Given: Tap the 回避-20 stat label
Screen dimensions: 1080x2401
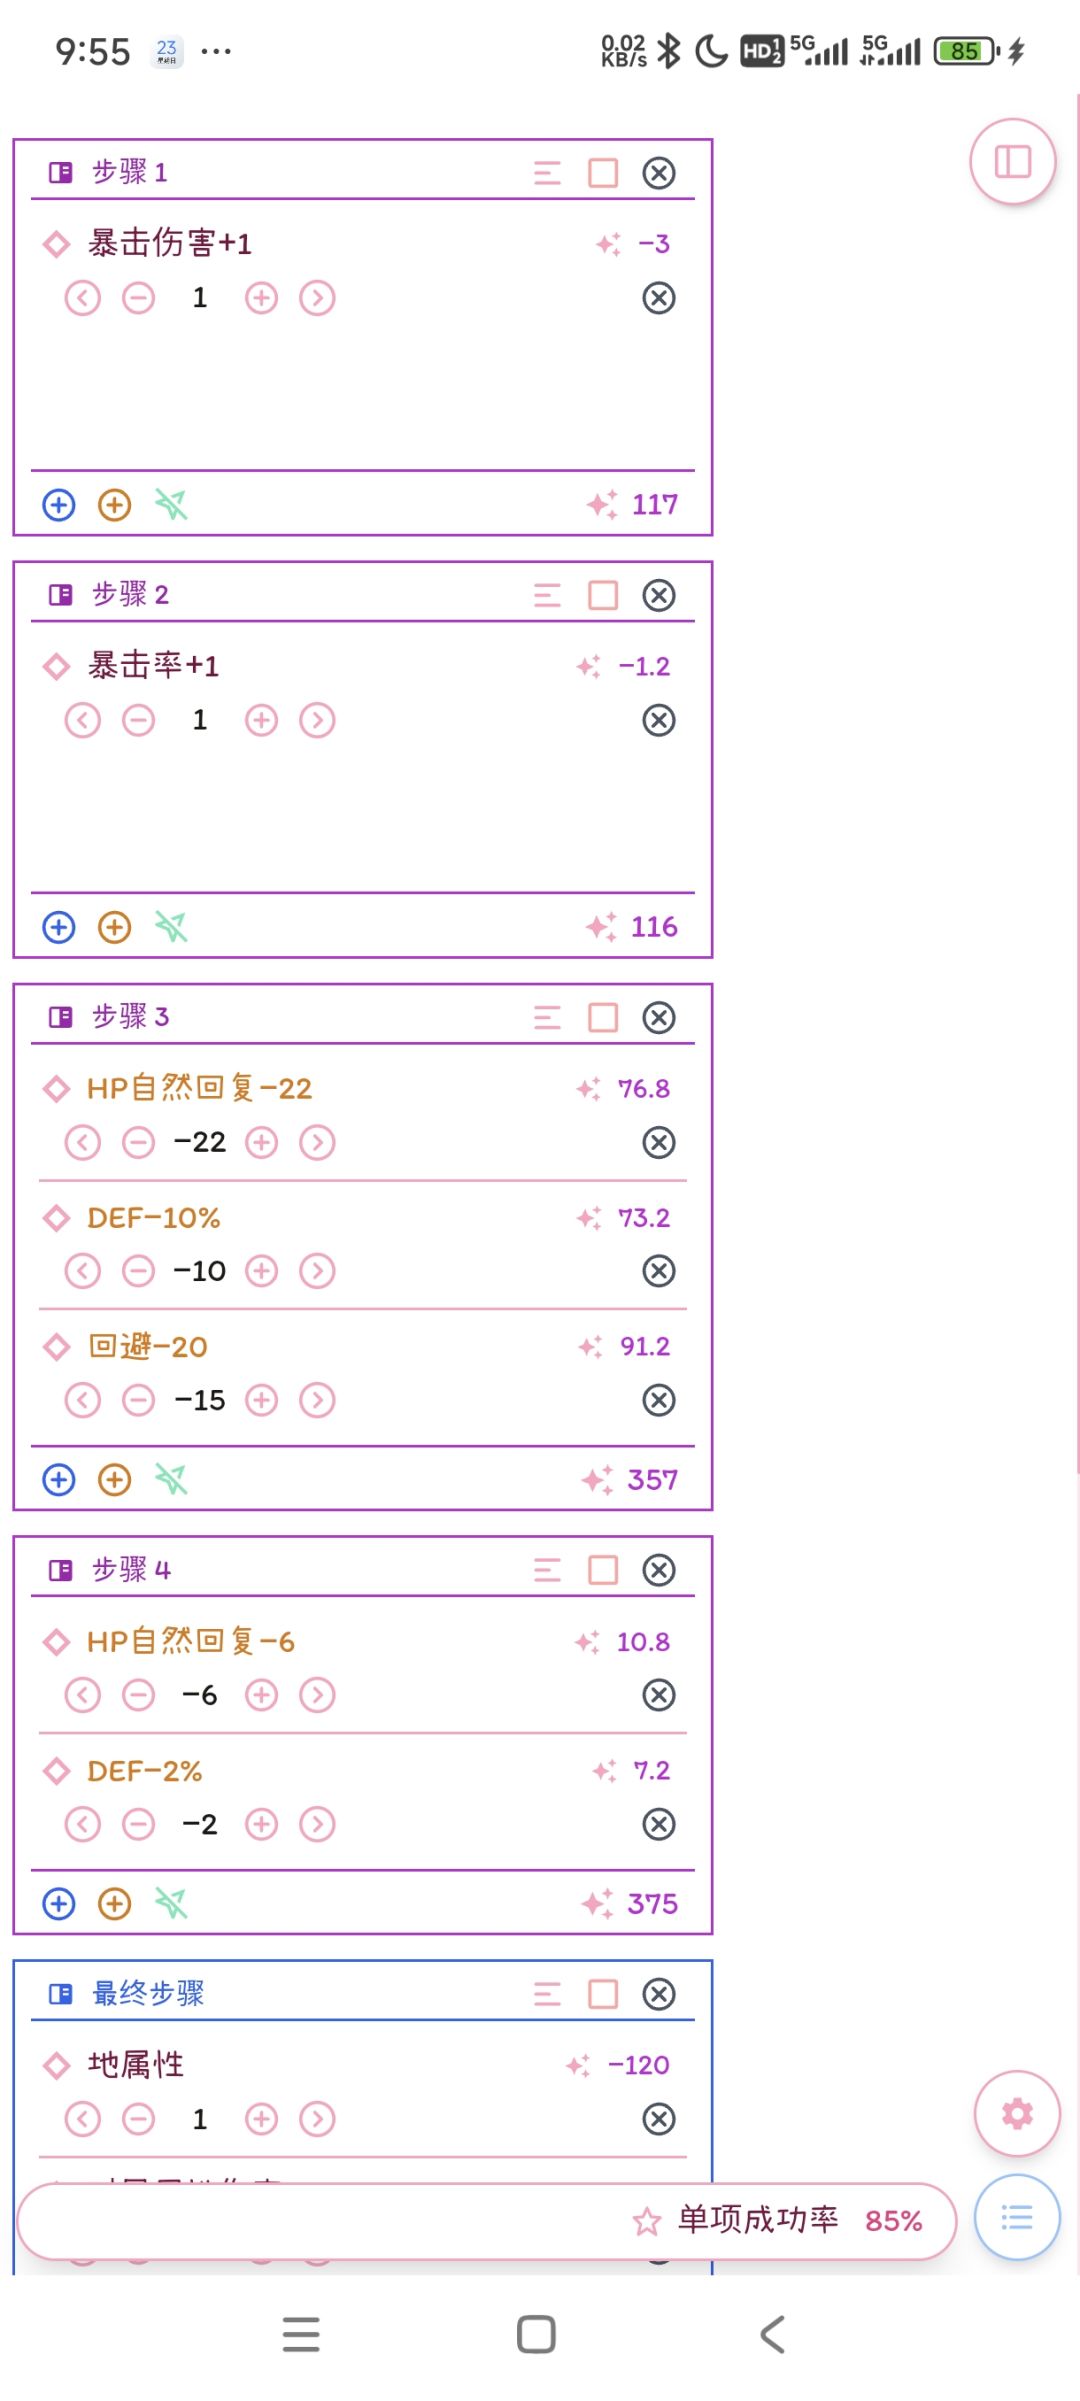Looking at the screenshot, I should (x=148, y=1346).
